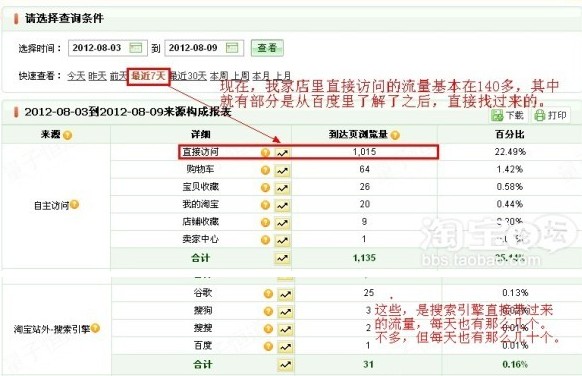Show the help tip for 宝贝收藏
582x376 pixels.
(265, 187)
